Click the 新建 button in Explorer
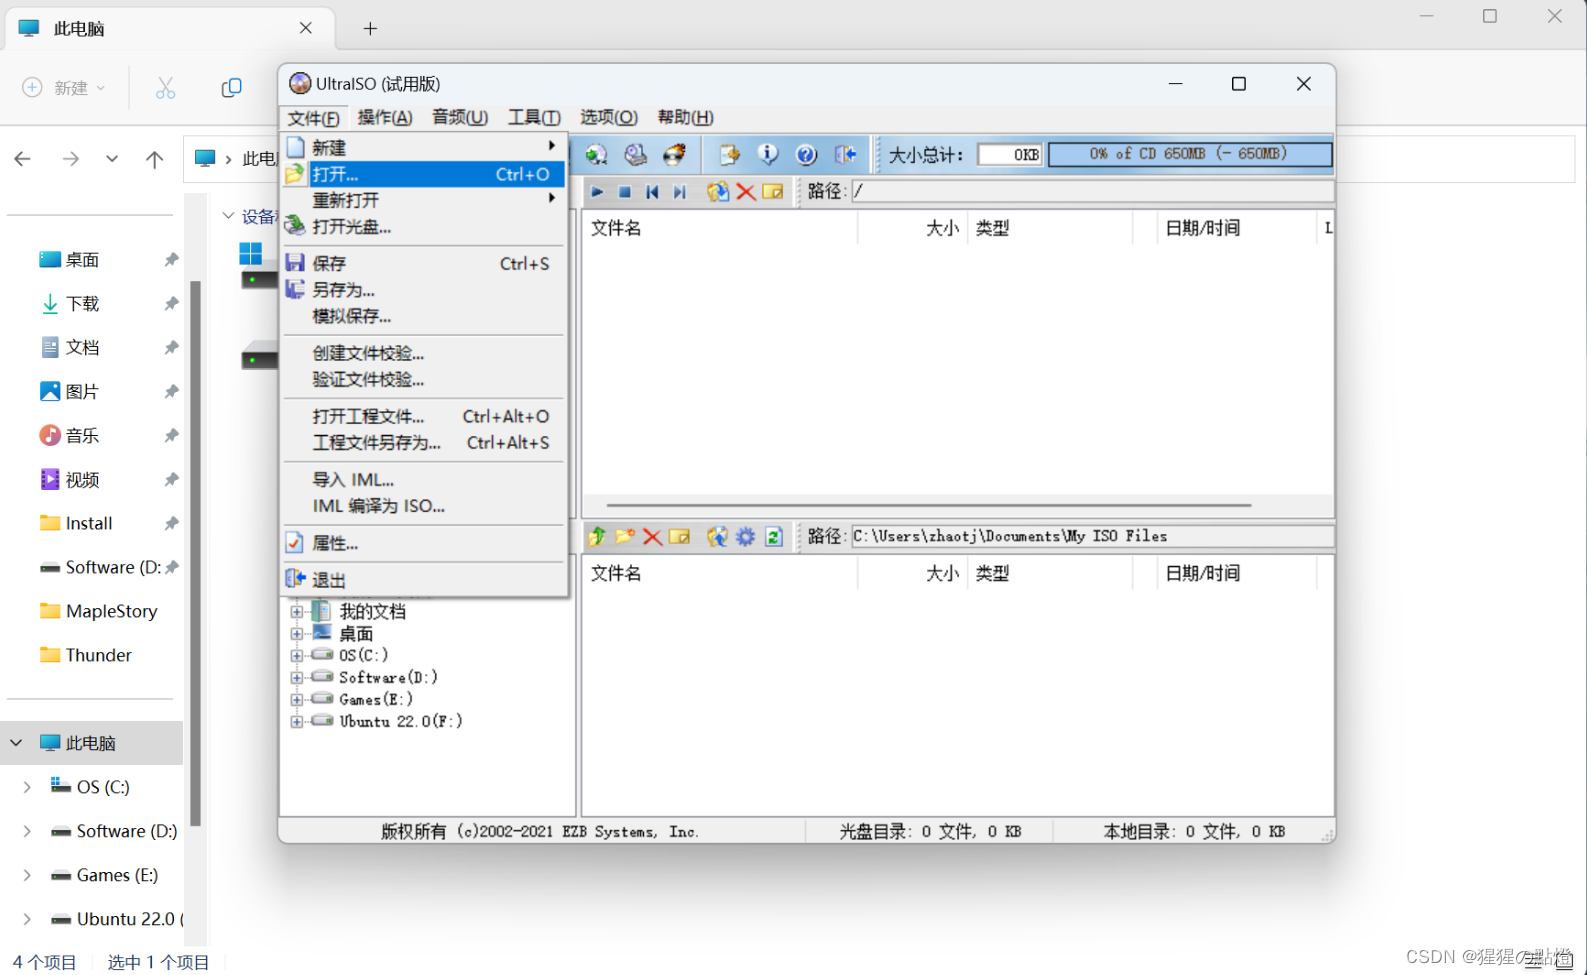 (64, 88)
